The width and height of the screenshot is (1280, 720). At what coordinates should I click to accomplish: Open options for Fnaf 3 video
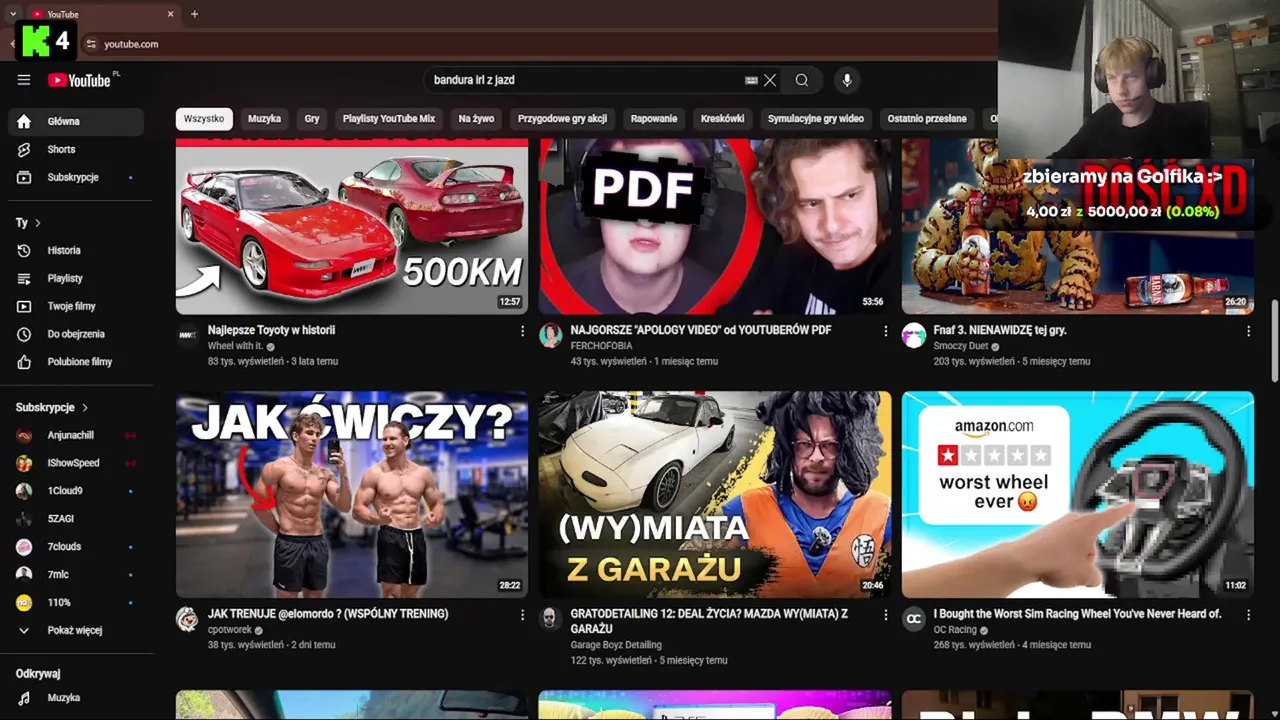(x=1248, y=331)
